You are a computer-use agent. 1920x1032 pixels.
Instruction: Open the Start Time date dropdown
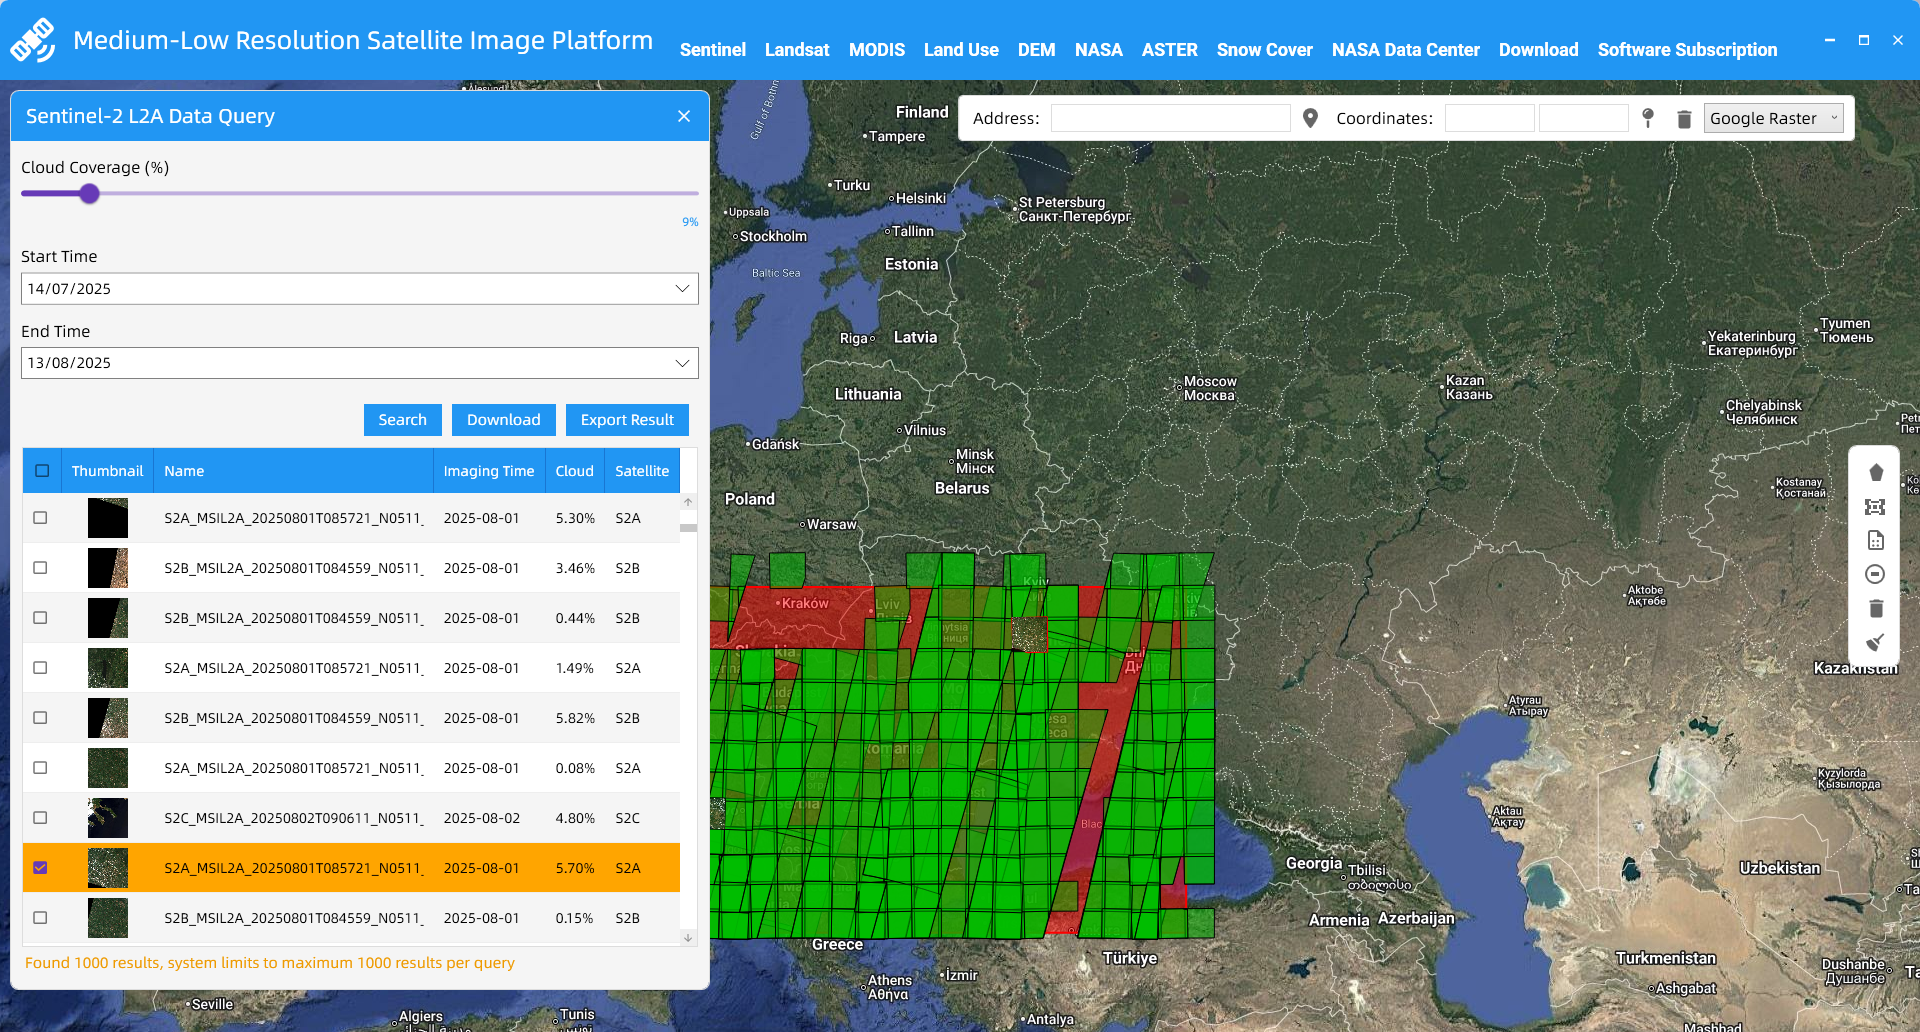(x=682, y=289)
